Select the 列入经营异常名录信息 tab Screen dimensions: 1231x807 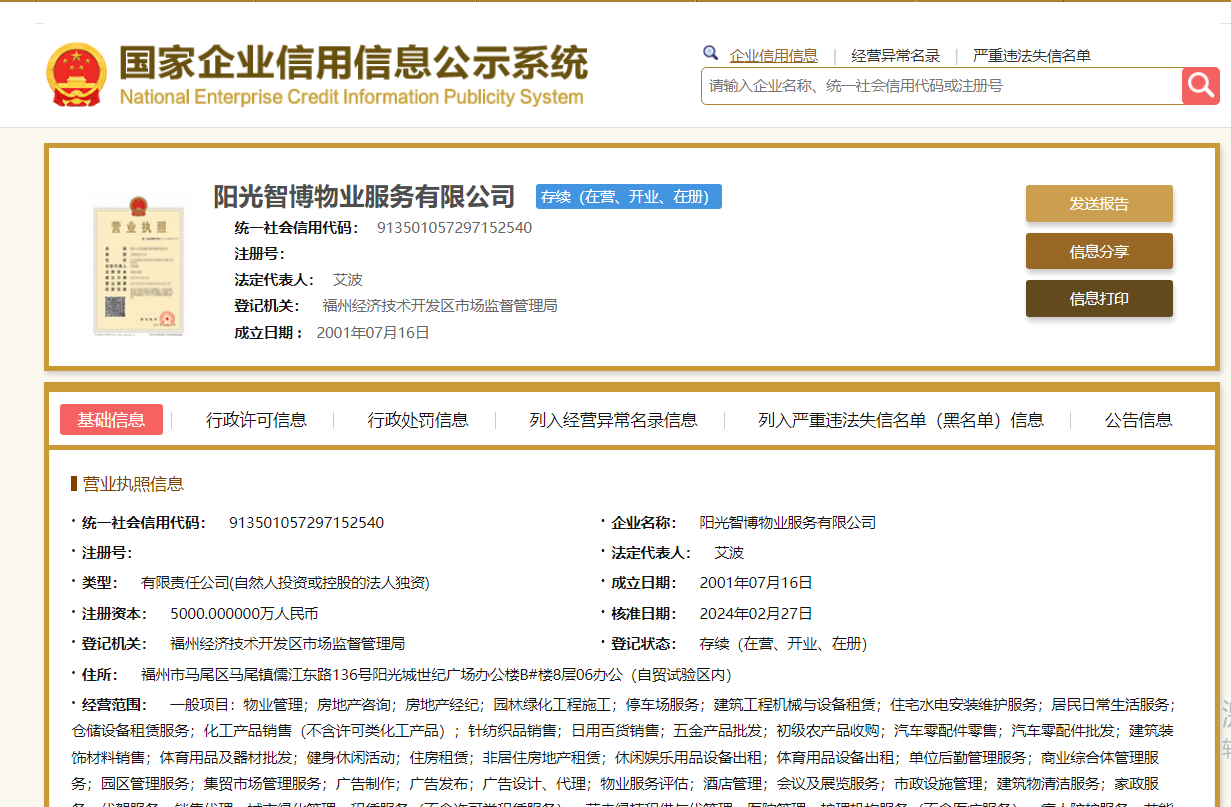(613, 420)
